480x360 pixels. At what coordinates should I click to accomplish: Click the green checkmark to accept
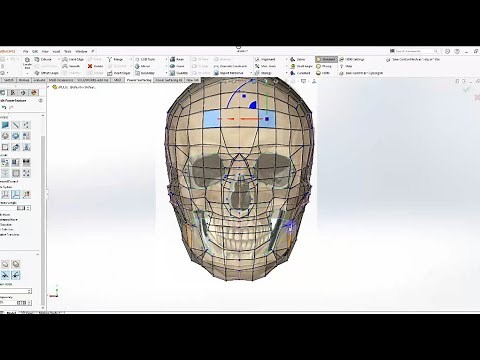click(467, 89)
